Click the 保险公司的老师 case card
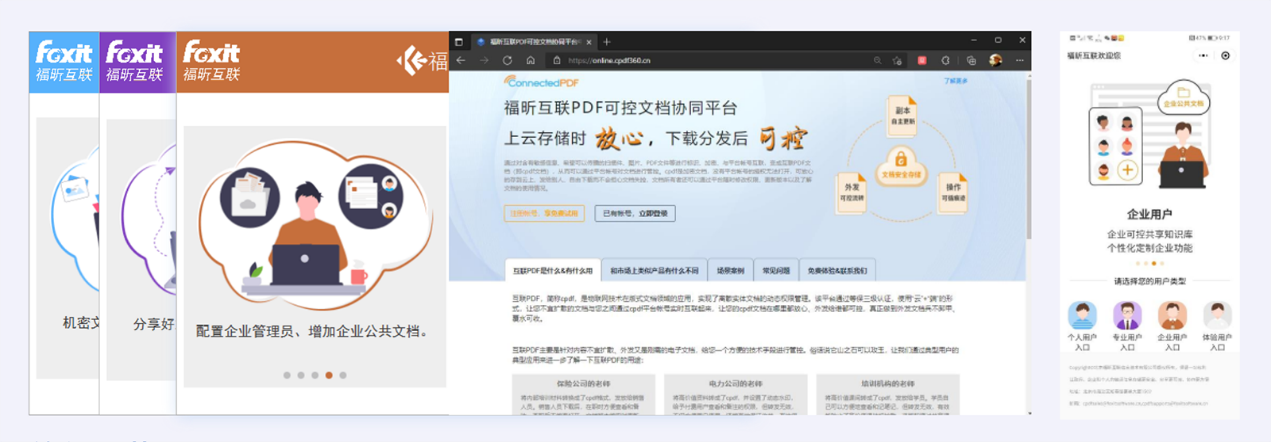This screenshot has height=442, width=1271. click(583, 394)
